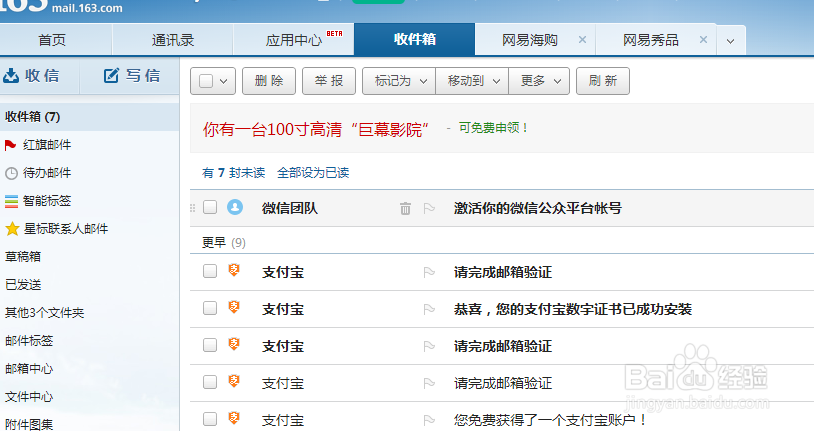Switch to the 首页 tab
Image resolution: width=814 pixels, height=431 pixels.
coord(52,40)
